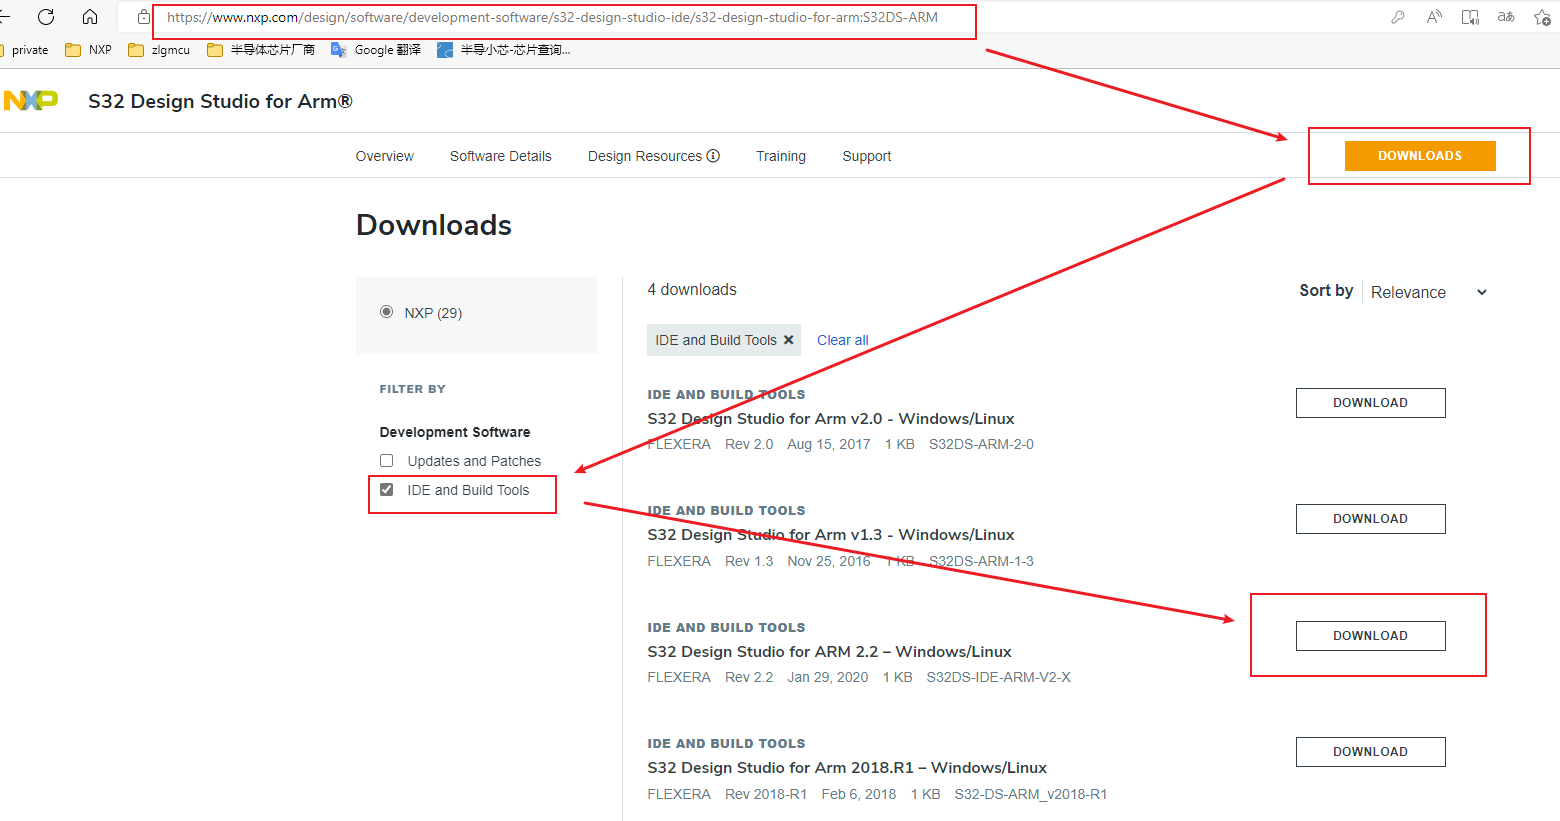Click the S32 Design Studio for Arm® page heading
The image size is (1560, 821).
(x=220, y=101)
